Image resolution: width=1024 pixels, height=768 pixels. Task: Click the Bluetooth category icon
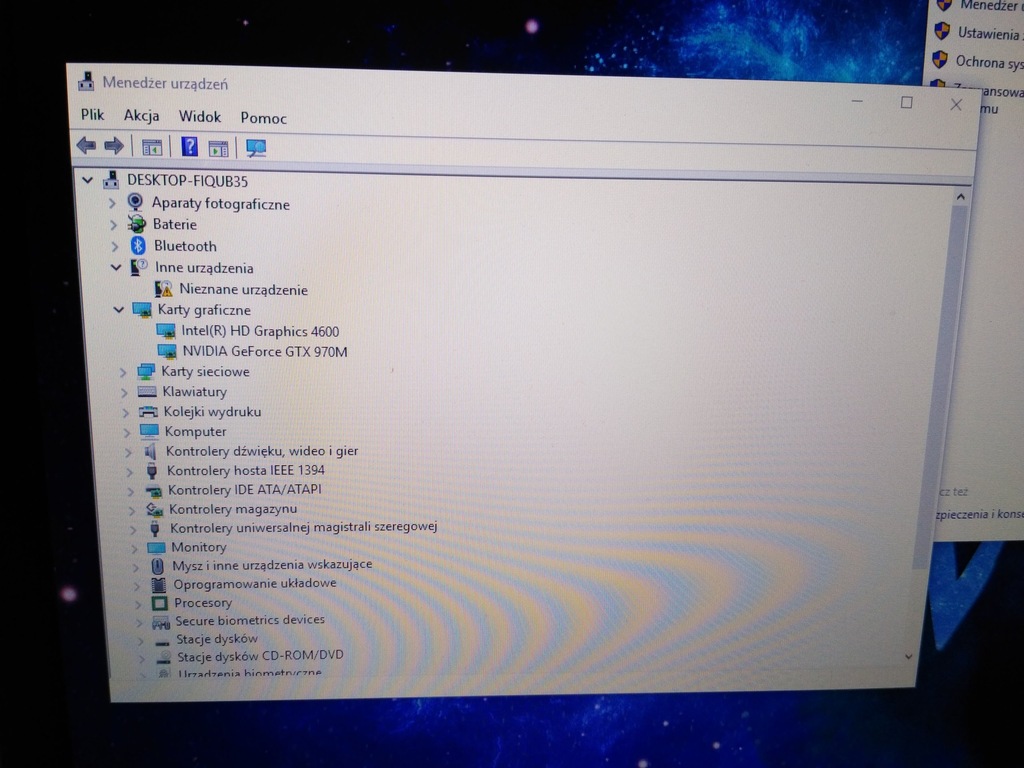(138, 246)
